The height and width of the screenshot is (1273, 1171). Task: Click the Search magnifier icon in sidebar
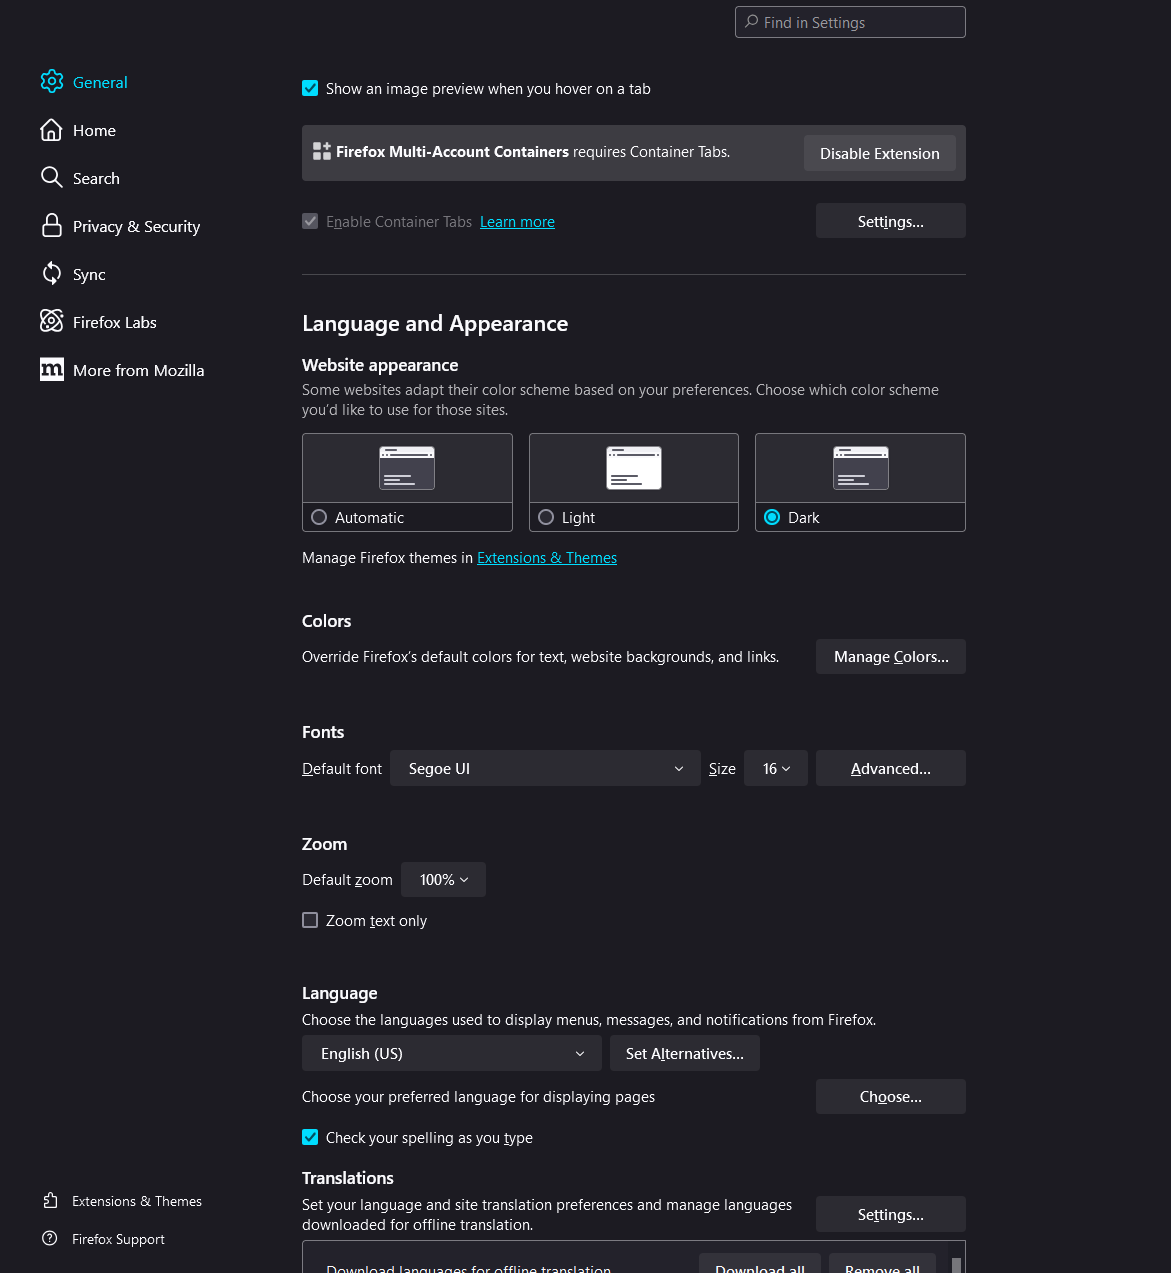pyautogui.click(x=52, y=178)
